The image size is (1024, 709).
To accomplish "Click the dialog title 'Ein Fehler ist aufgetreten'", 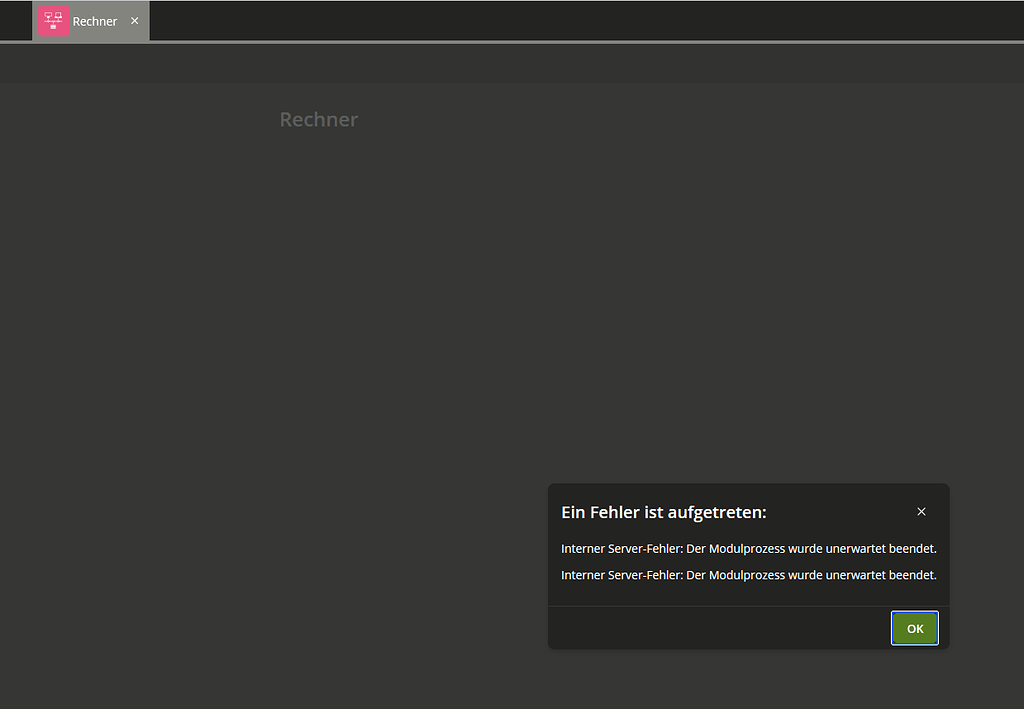I will pos(663,511).
